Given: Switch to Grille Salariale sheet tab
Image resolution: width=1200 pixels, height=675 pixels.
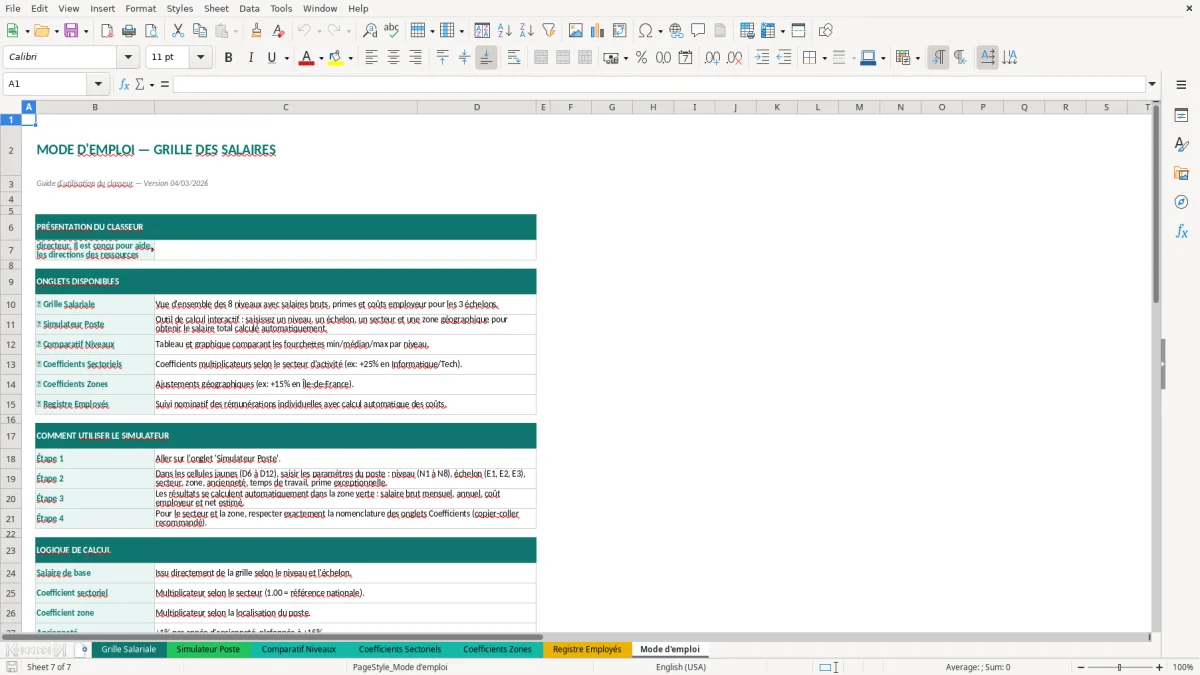Looking at the screenshot, I should 129,649.
